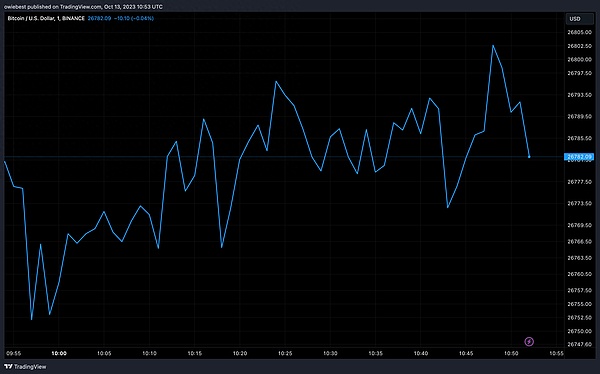The width and height of the screenshot is (600, 374).
Task: Click the 10:50 time axis label
Action: point(511,353)
